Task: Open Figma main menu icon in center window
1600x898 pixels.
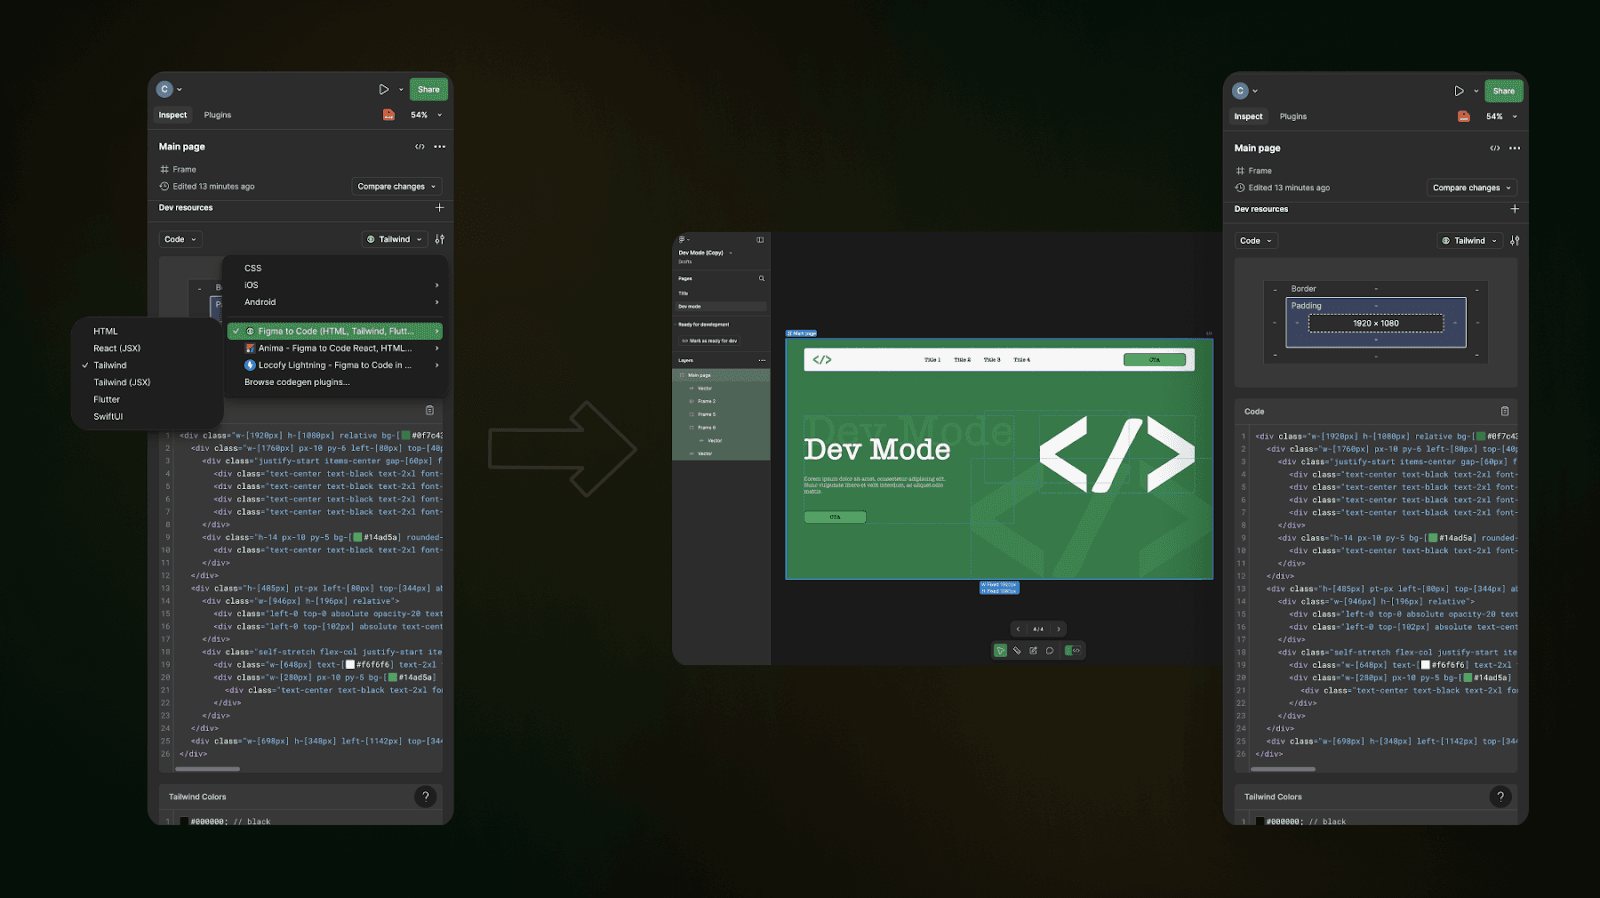Action: pyautogui.click(x=682, y=240)
